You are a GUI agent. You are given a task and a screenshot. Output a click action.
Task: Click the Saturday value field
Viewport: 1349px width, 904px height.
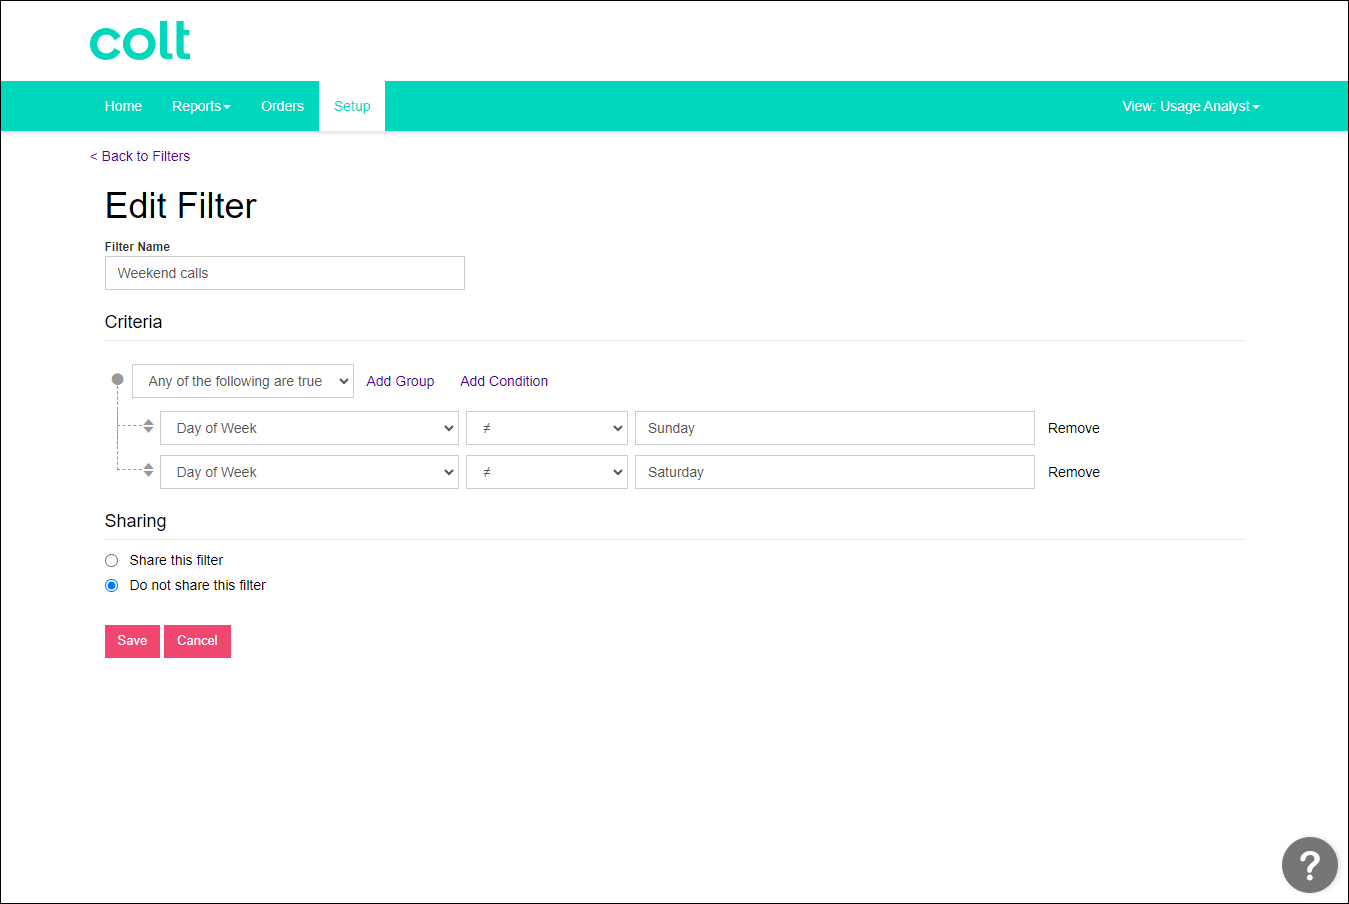[x=835, y=472]
